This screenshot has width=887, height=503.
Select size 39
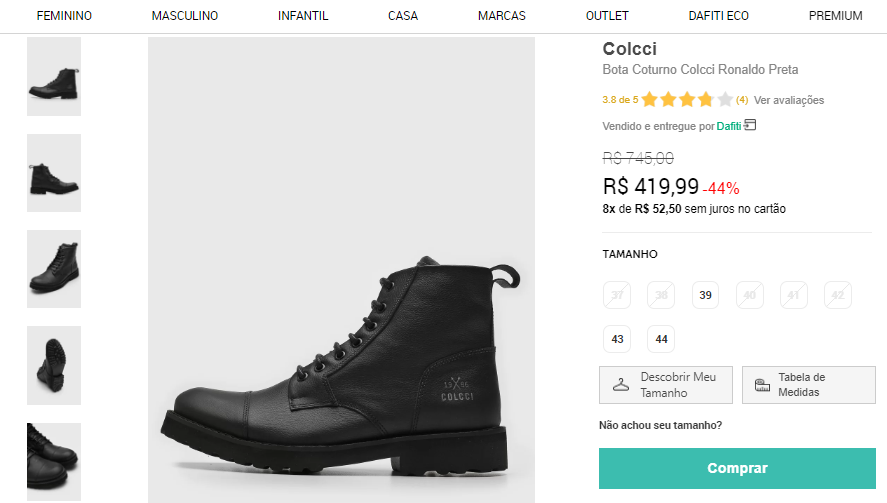tap(705, 295)
